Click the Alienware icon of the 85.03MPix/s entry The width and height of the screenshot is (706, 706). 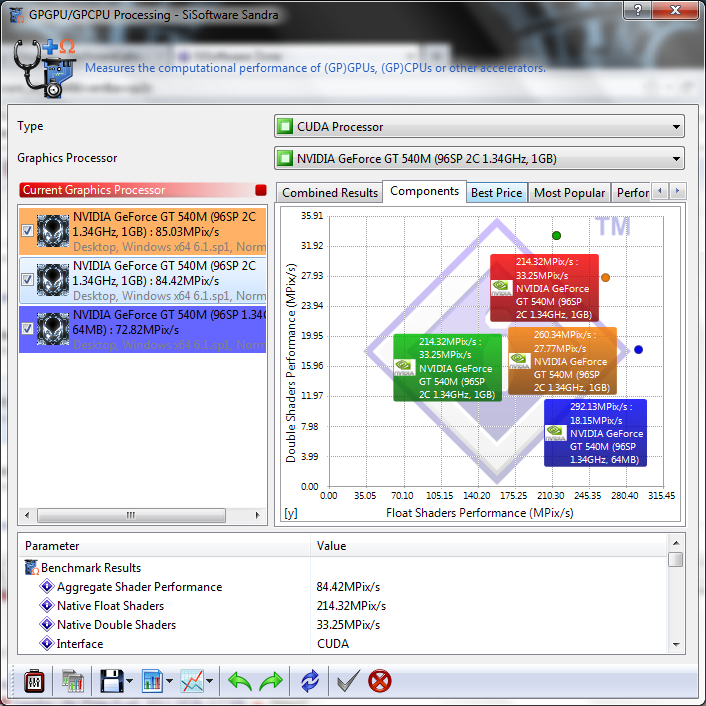53,231
